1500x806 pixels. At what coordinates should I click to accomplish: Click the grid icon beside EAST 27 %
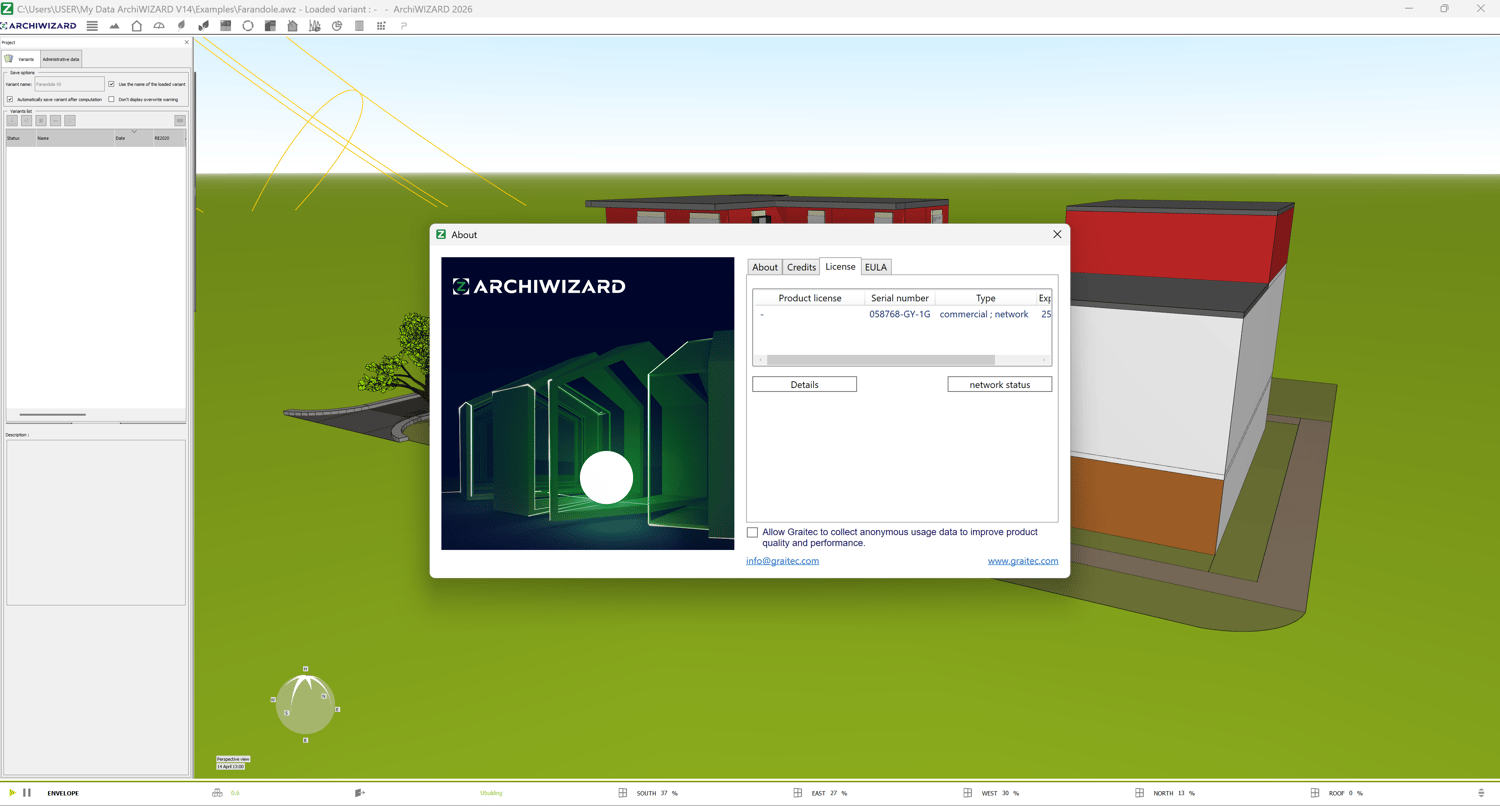[x=798, y=793]
